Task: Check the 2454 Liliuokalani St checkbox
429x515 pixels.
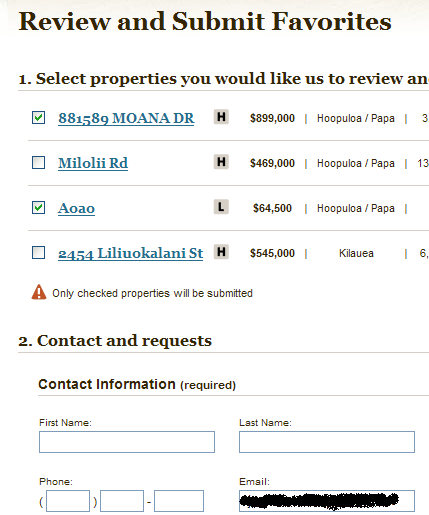Action: [38, 252]
